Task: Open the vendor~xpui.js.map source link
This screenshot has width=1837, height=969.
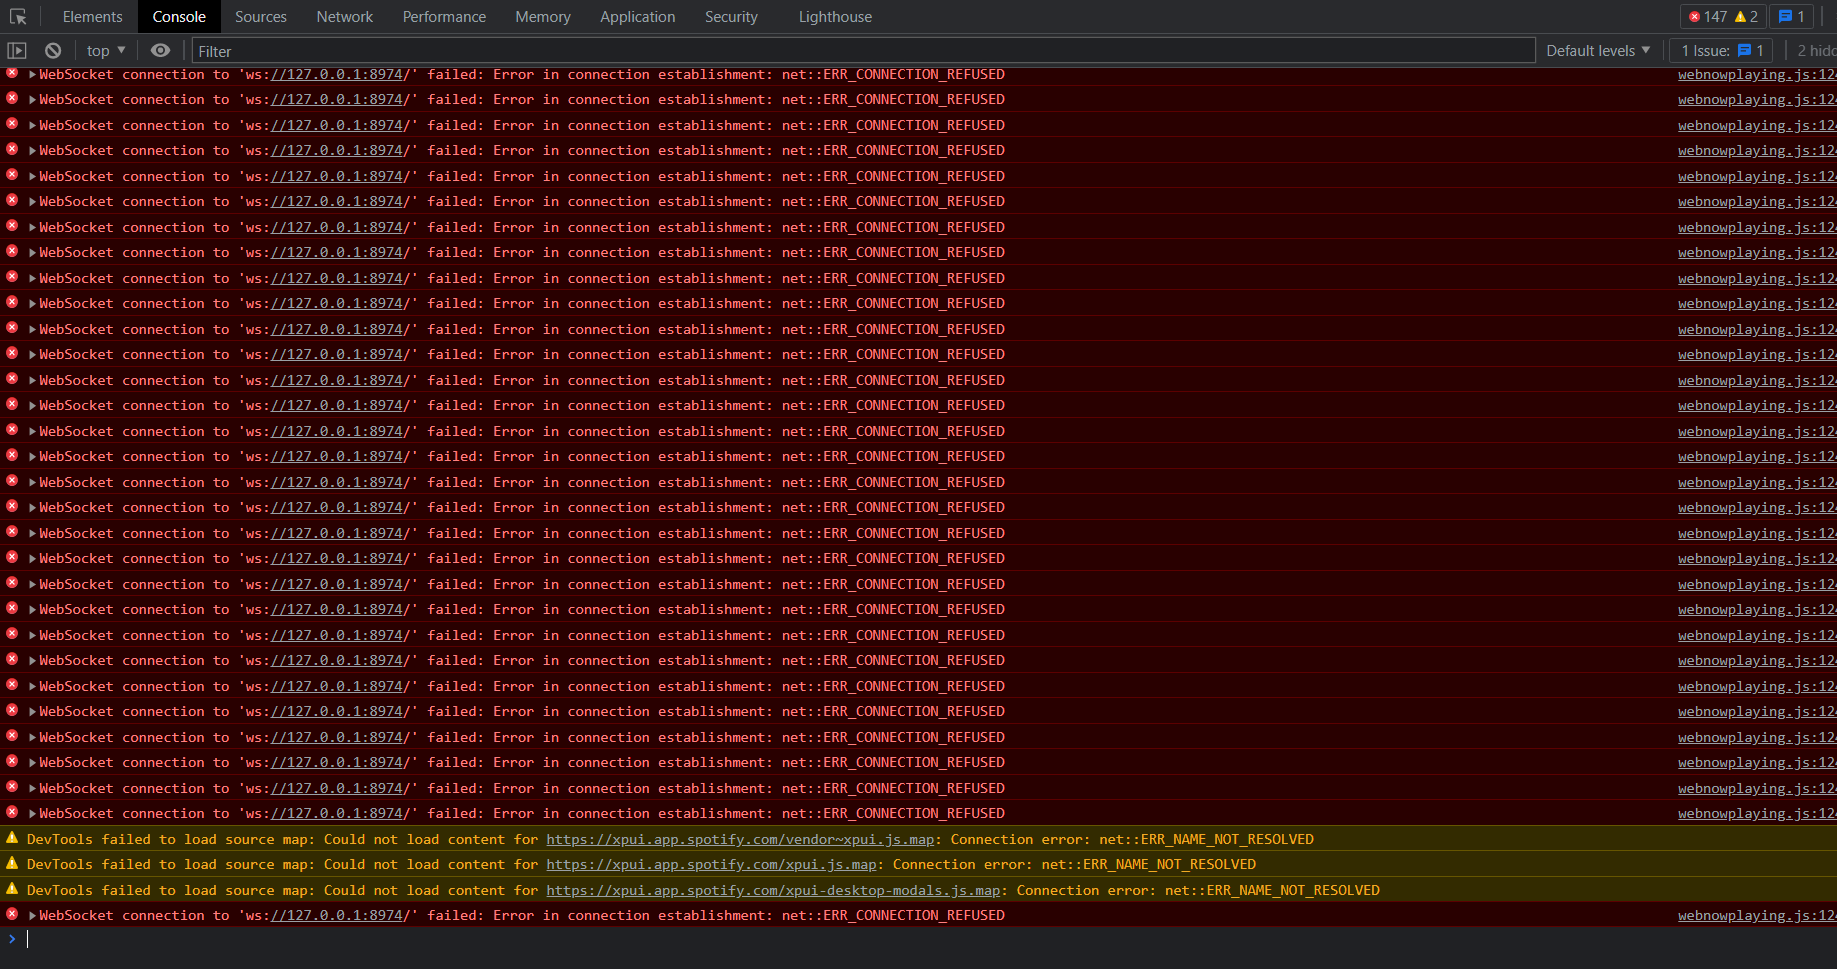Action: [738, 839]
